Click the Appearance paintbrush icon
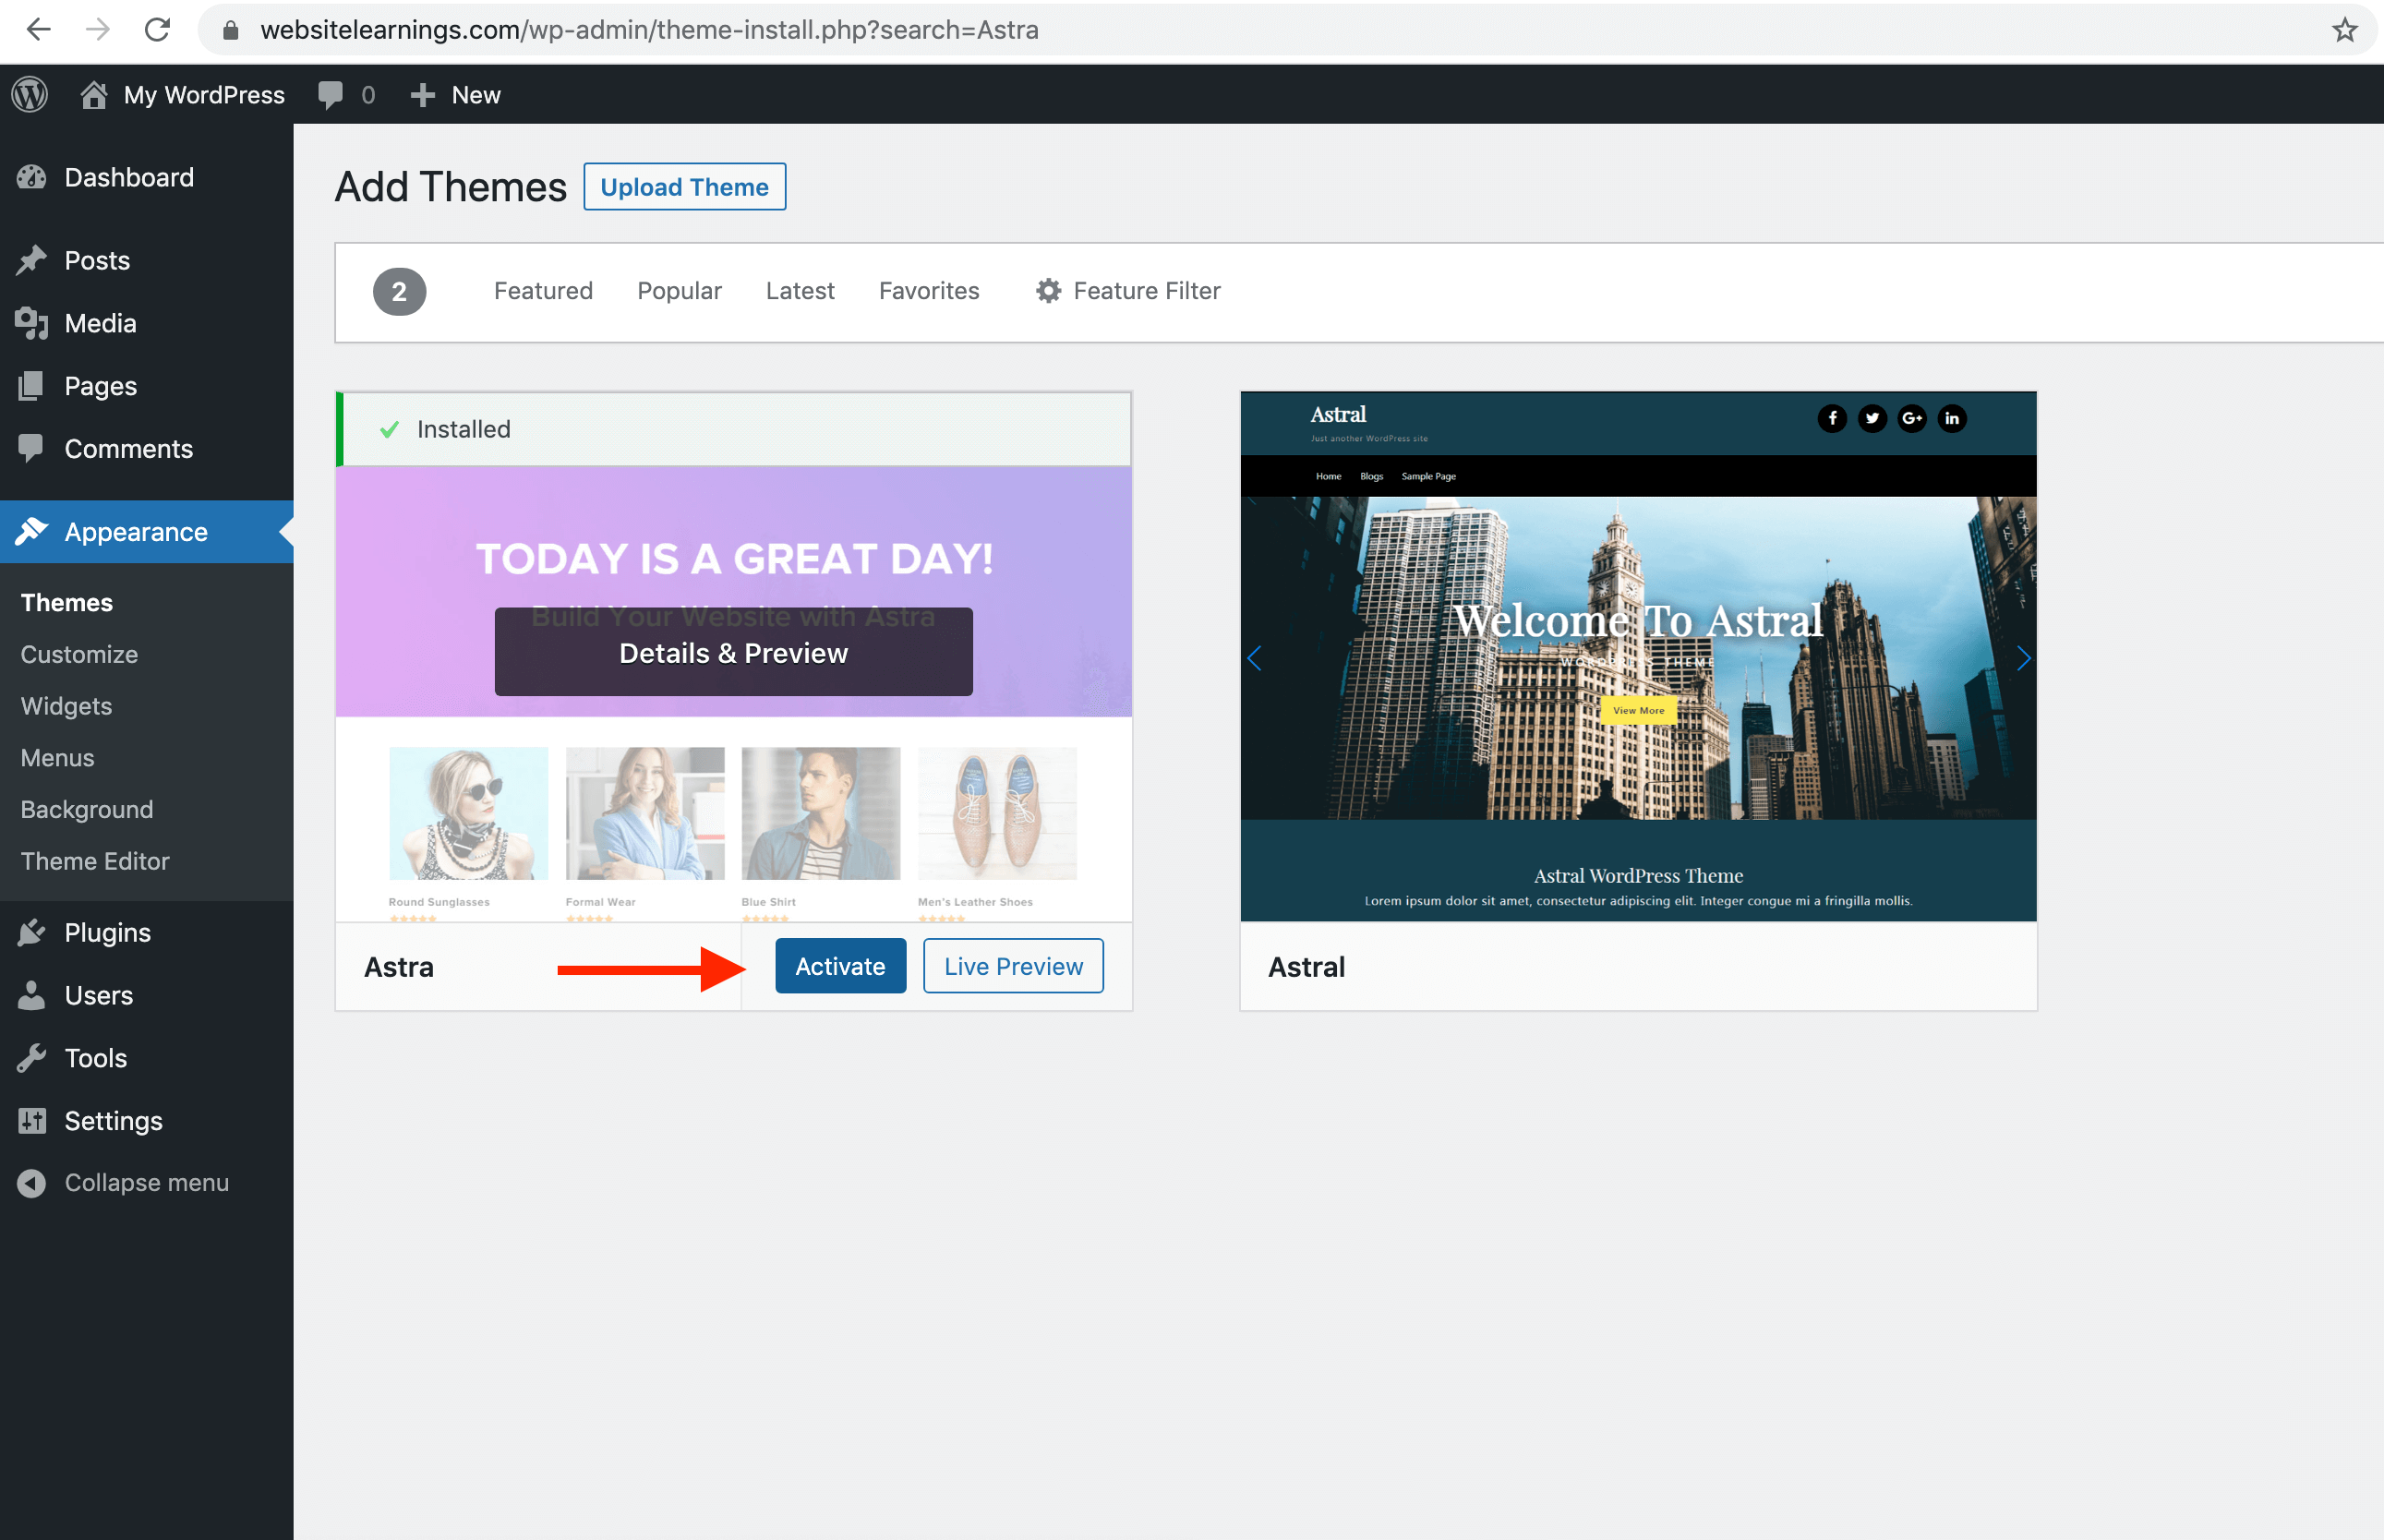The width and height of the screenshot is (2384, 1540). tap(31, 531)
